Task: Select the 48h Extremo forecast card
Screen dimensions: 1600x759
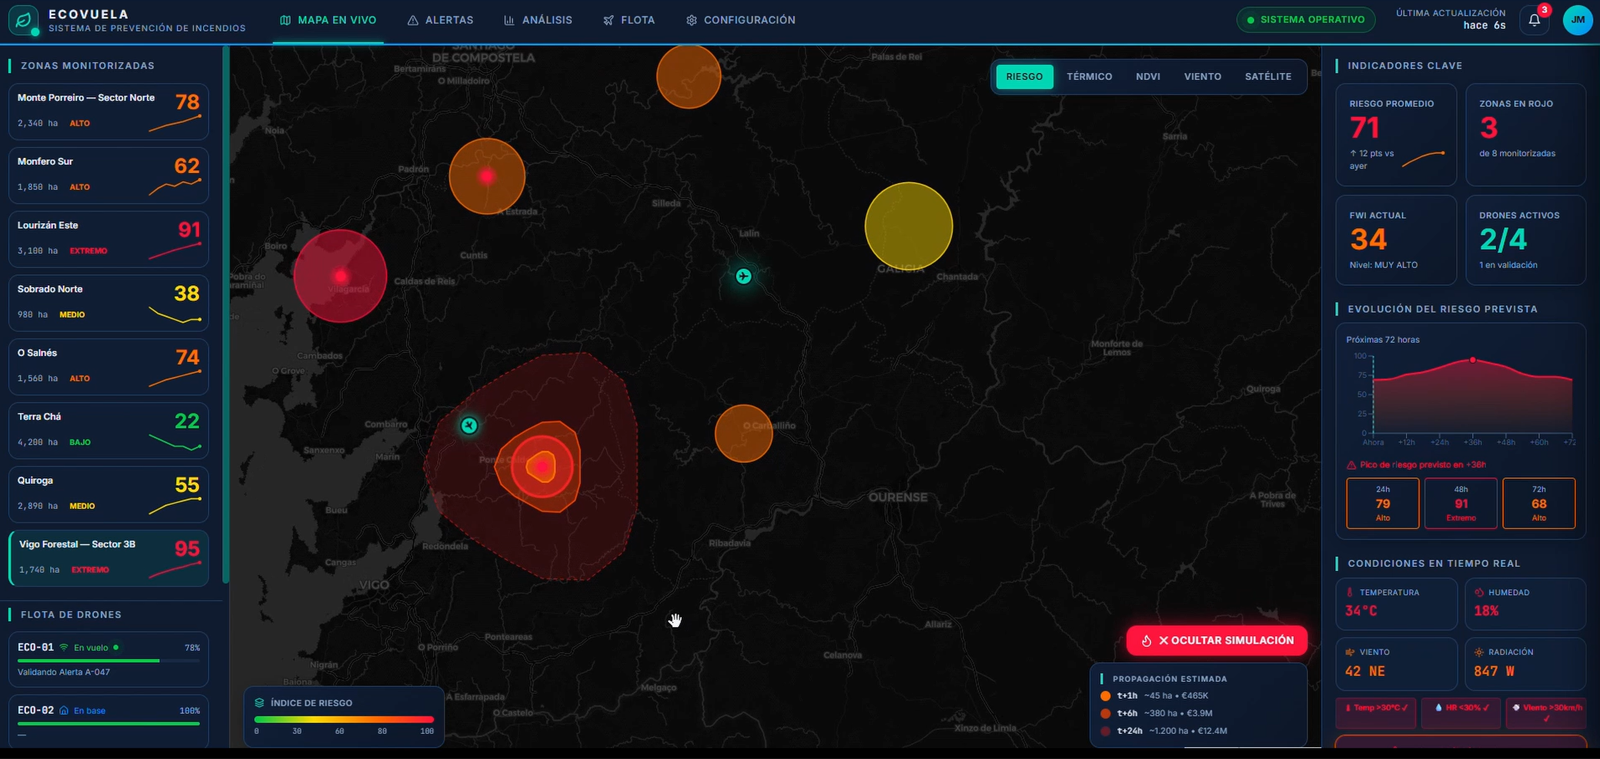Action: coord(1461,503)
